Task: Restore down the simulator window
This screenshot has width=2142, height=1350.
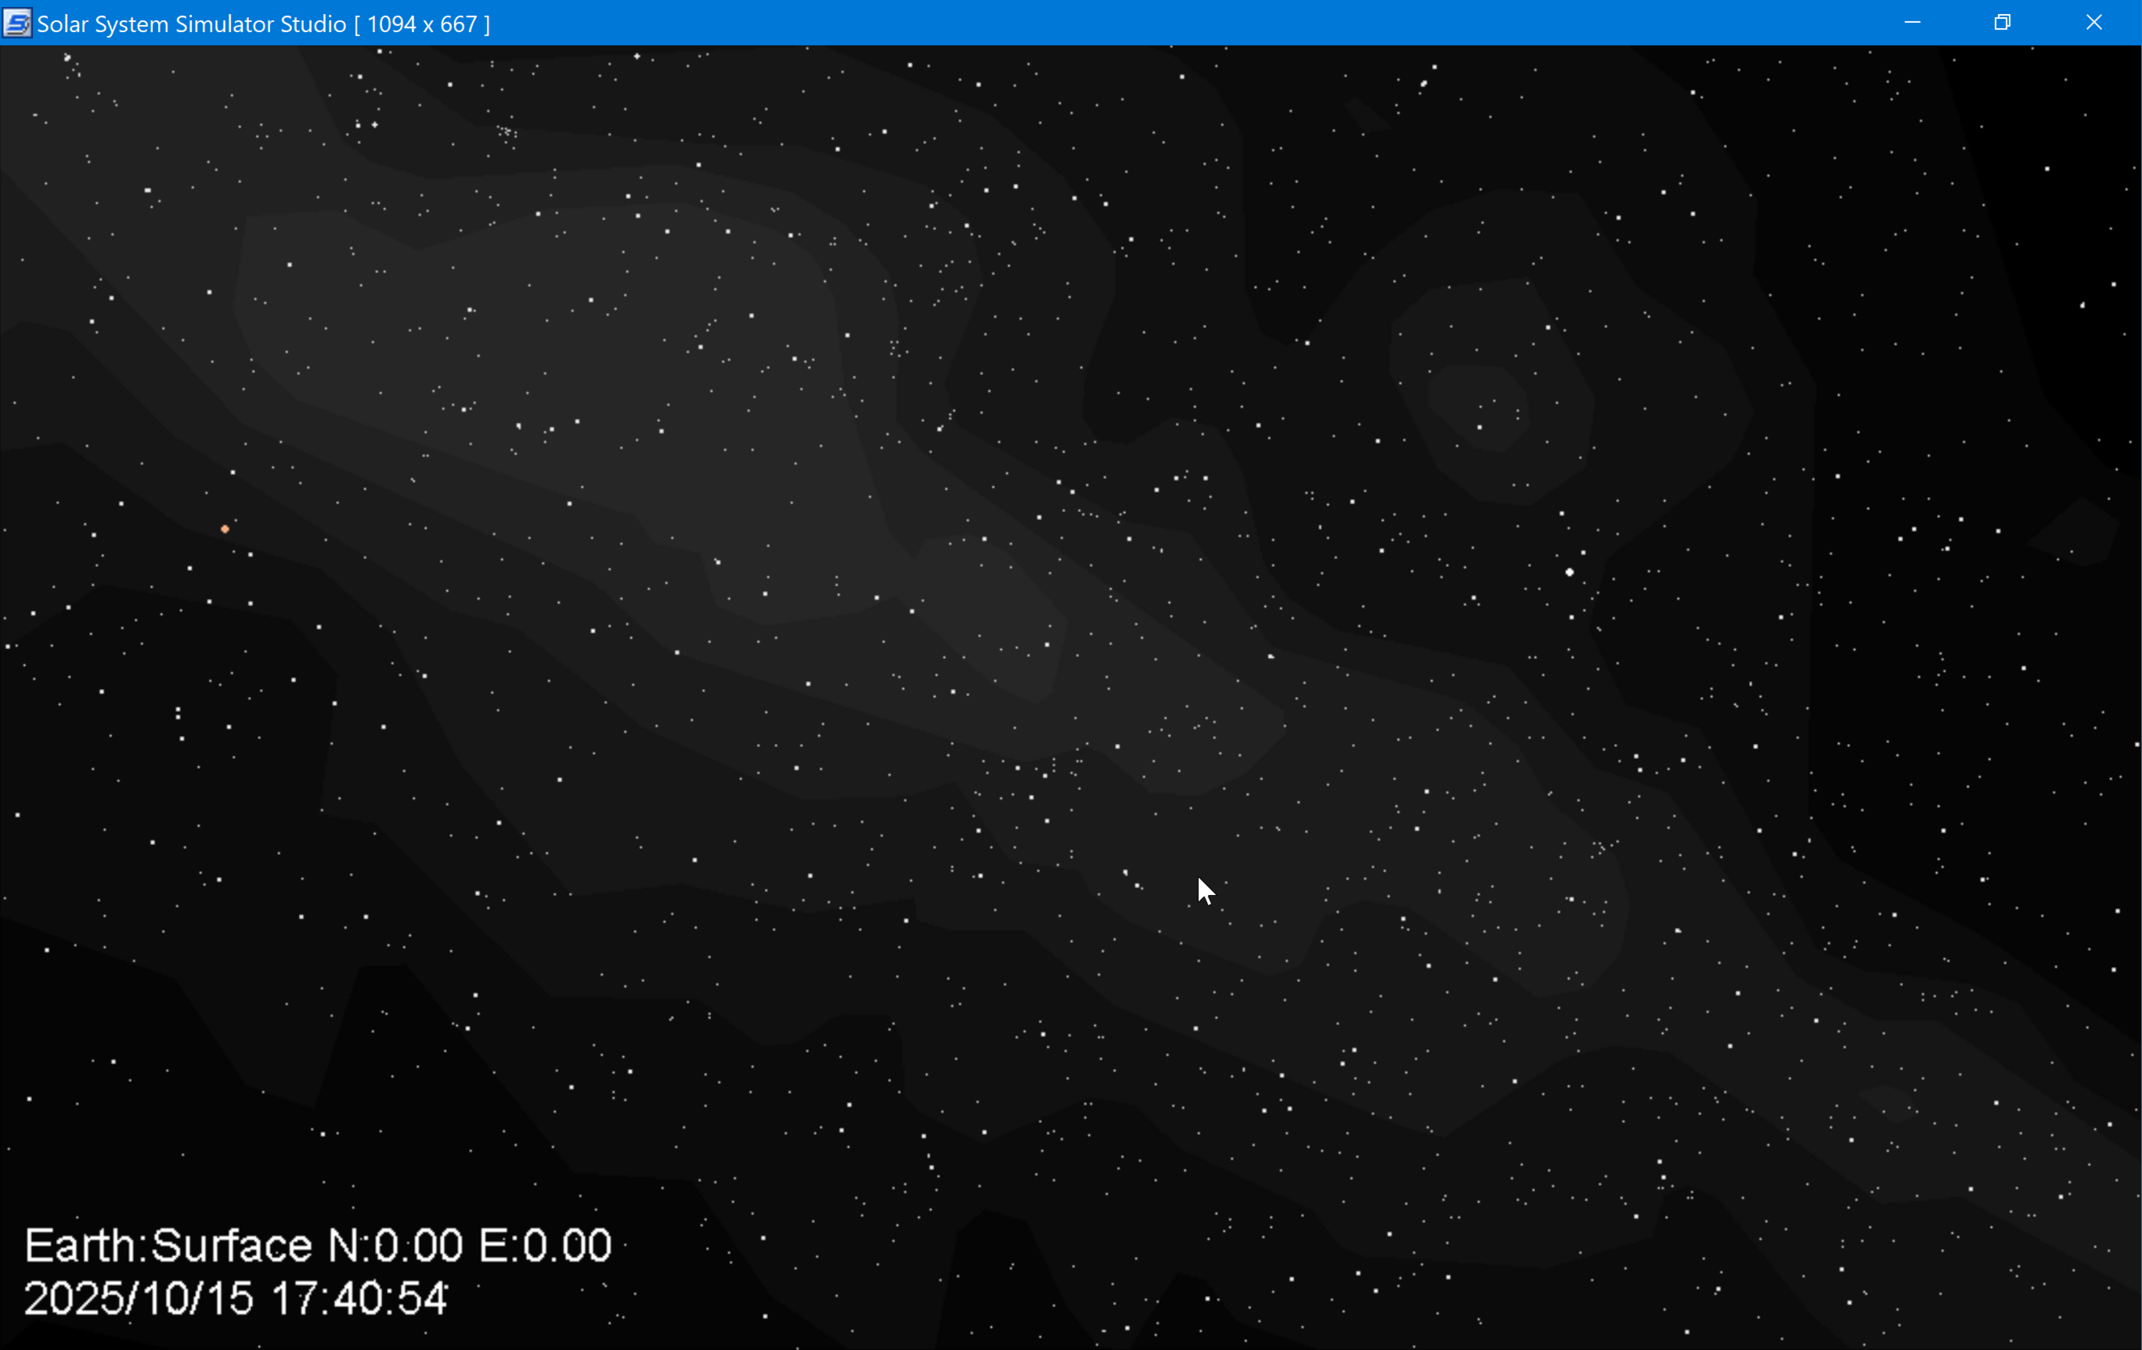Action: tap(2002, 22)
